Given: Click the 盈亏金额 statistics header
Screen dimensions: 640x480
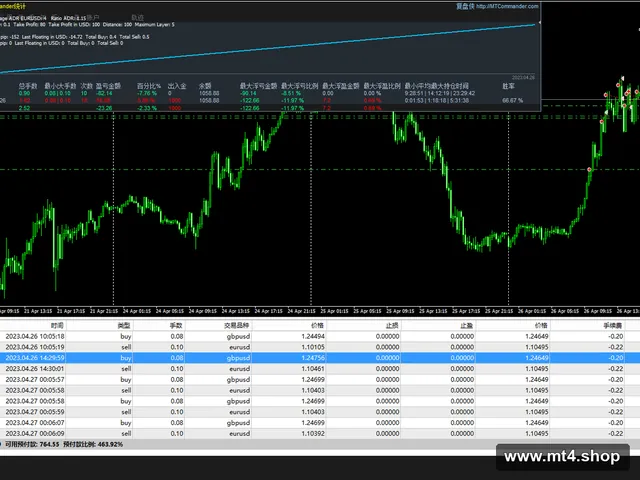Looking at the screenshot, I should pos(108,86).
